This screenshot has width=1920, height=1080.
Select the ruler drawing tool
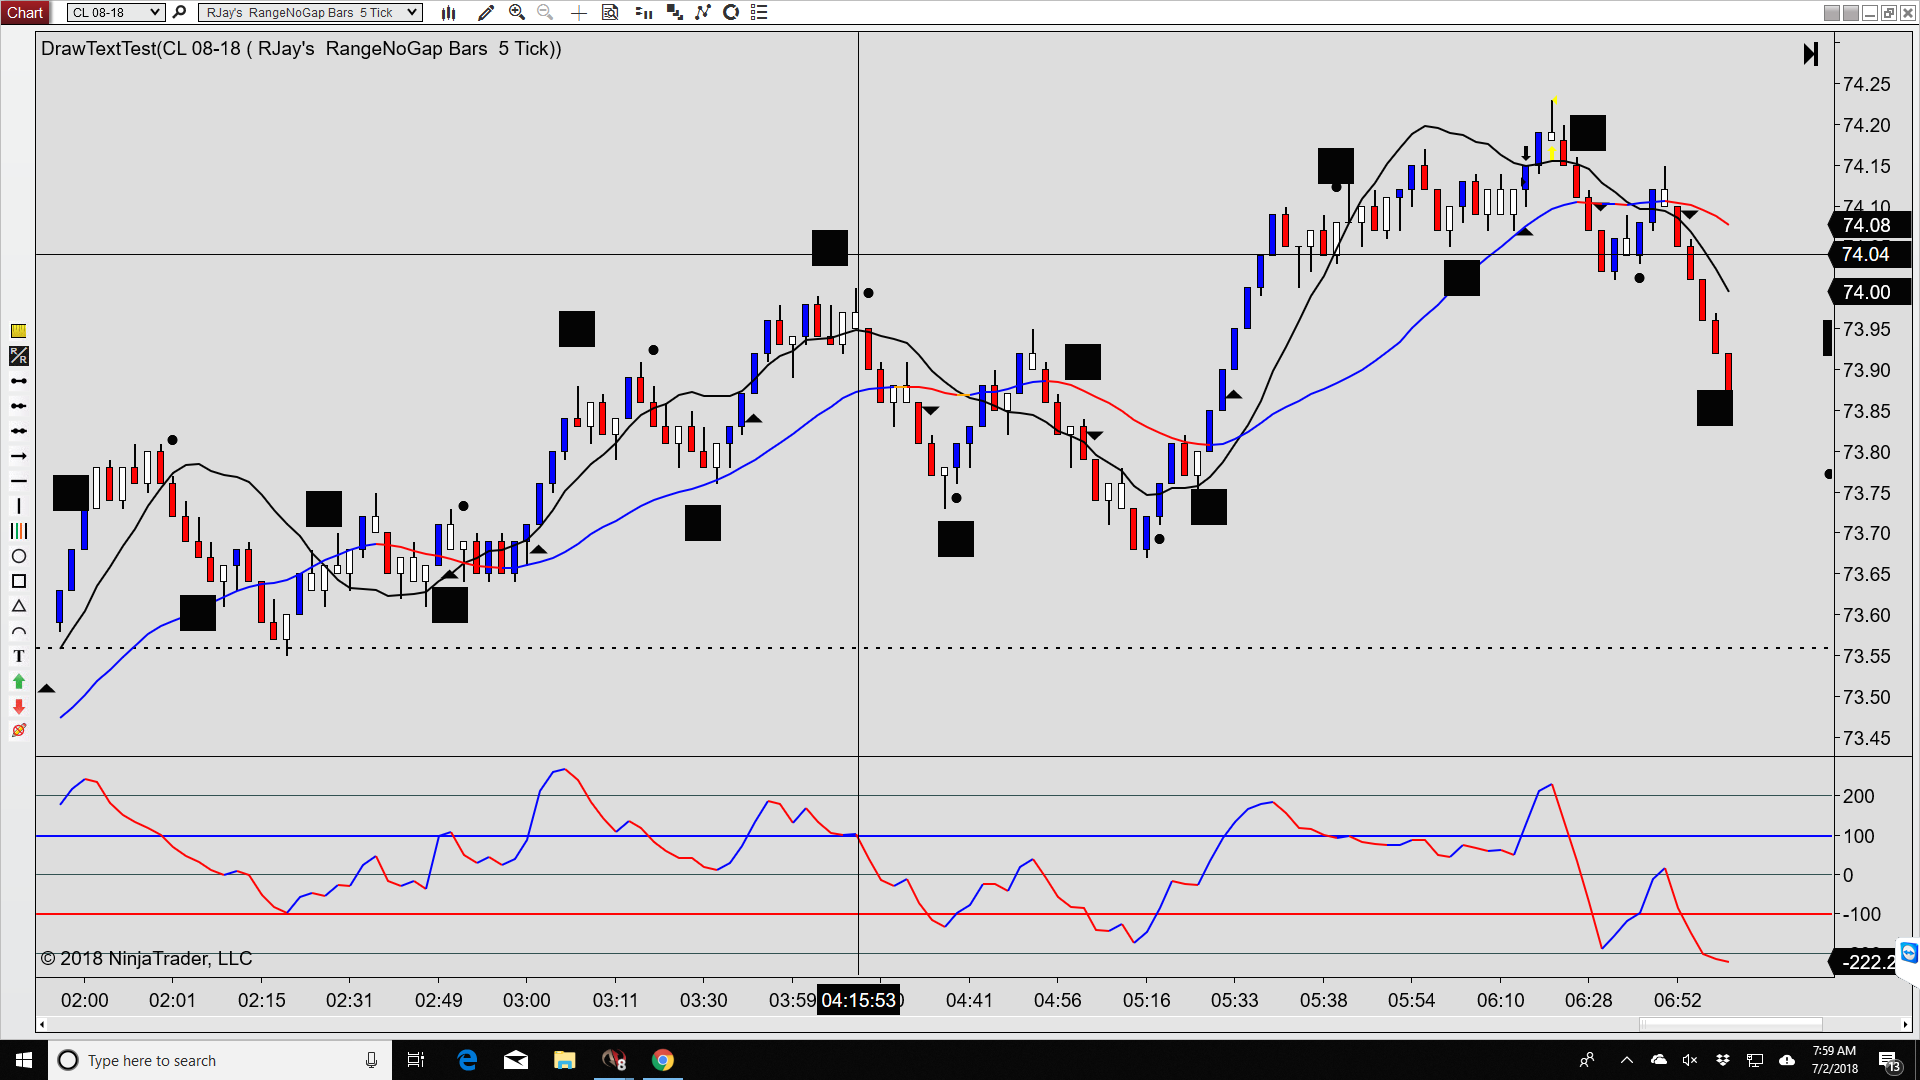tap(18, 331)
